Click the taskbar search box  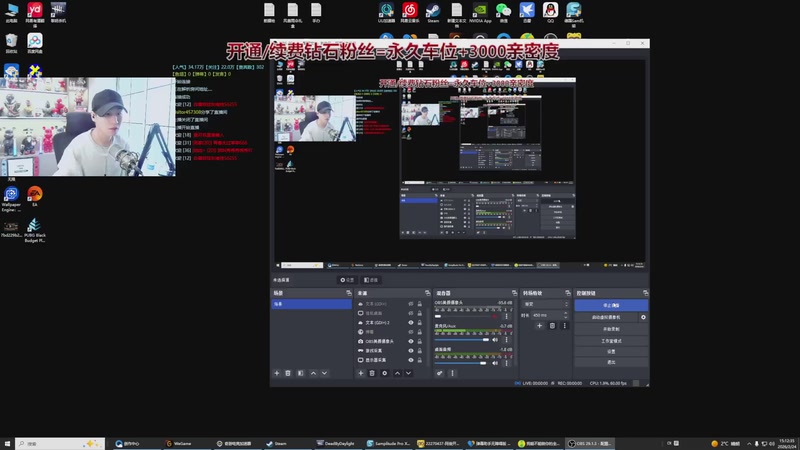pos(60,443)
